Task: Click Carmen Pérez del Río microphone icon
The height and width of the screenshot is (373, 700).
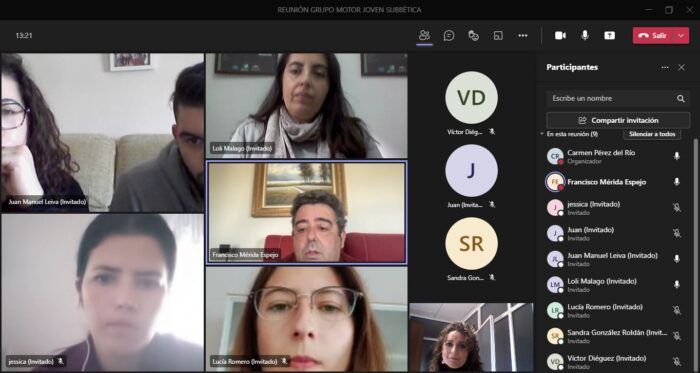Action: pyautogui.click(x=677, y=156)
